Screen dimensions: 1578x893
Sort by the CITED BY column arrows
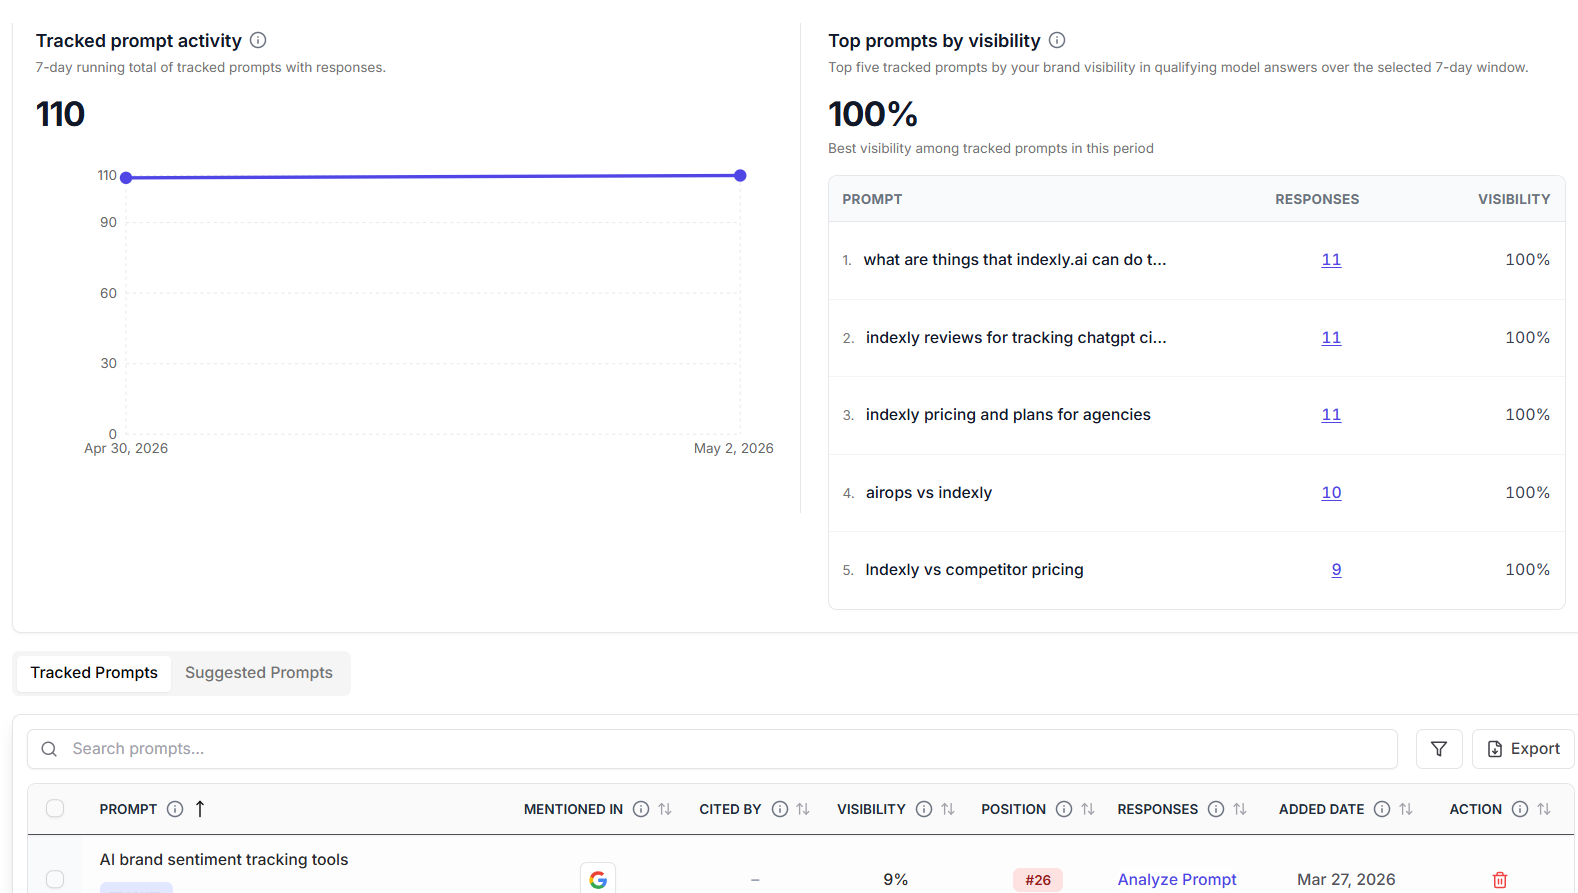[x=803, y=809]
